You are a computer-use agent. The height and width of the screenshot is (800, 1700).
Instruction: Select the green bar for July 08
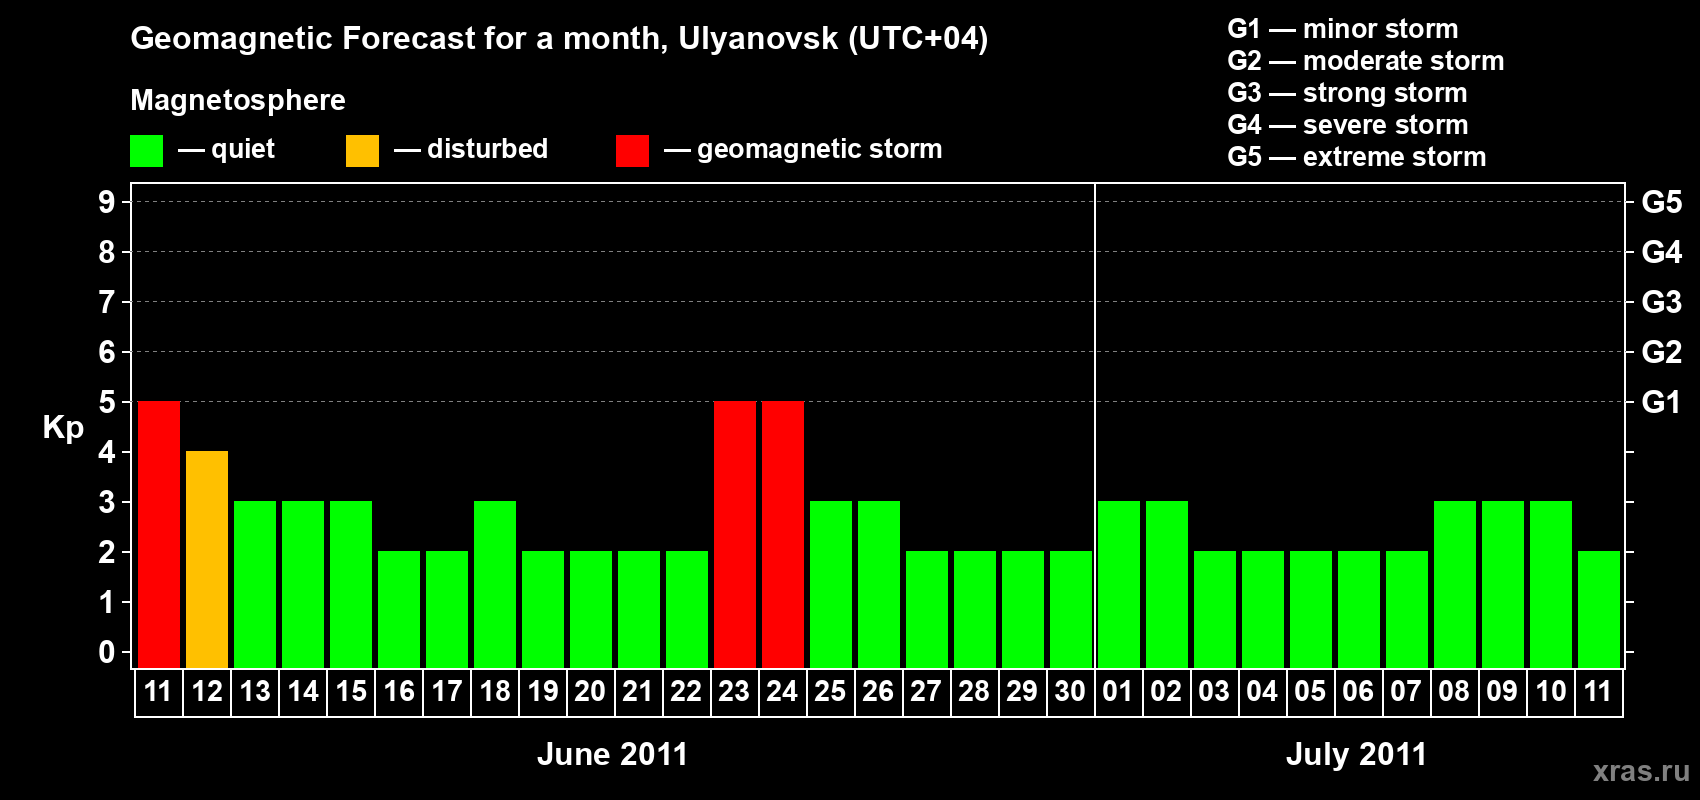(x=1455, y=585)
